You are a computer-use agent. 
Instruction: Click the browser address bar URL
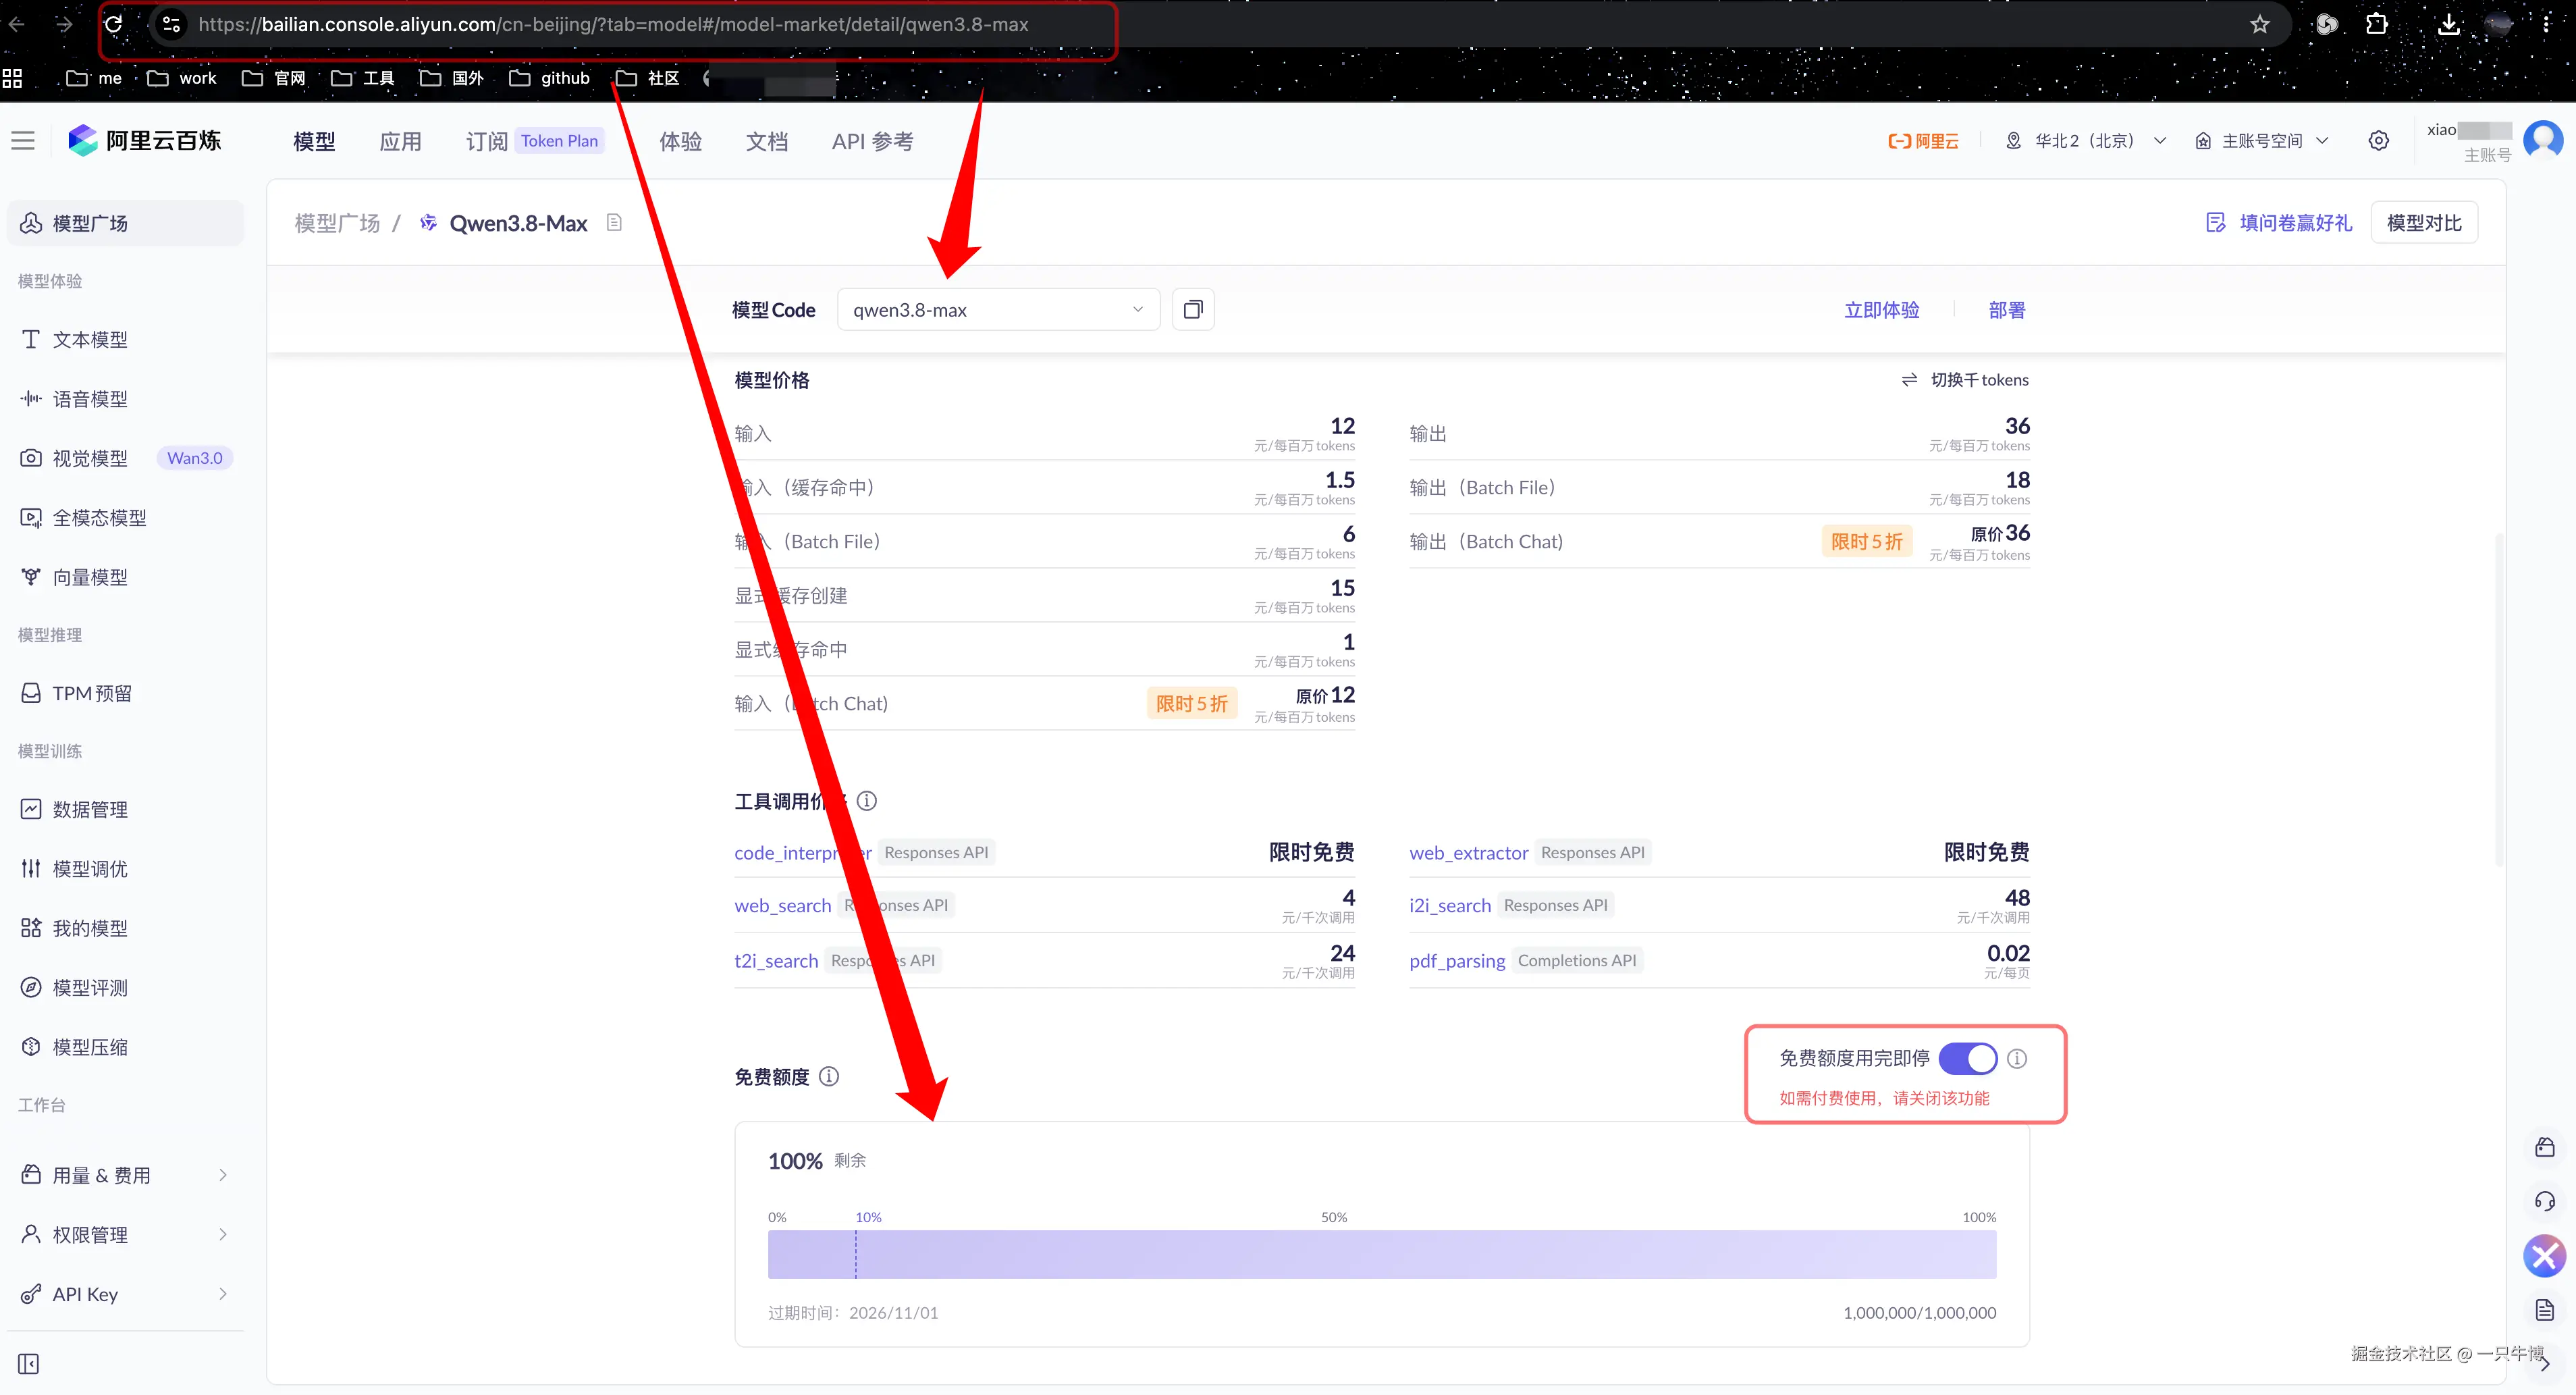tap(613, 24)
